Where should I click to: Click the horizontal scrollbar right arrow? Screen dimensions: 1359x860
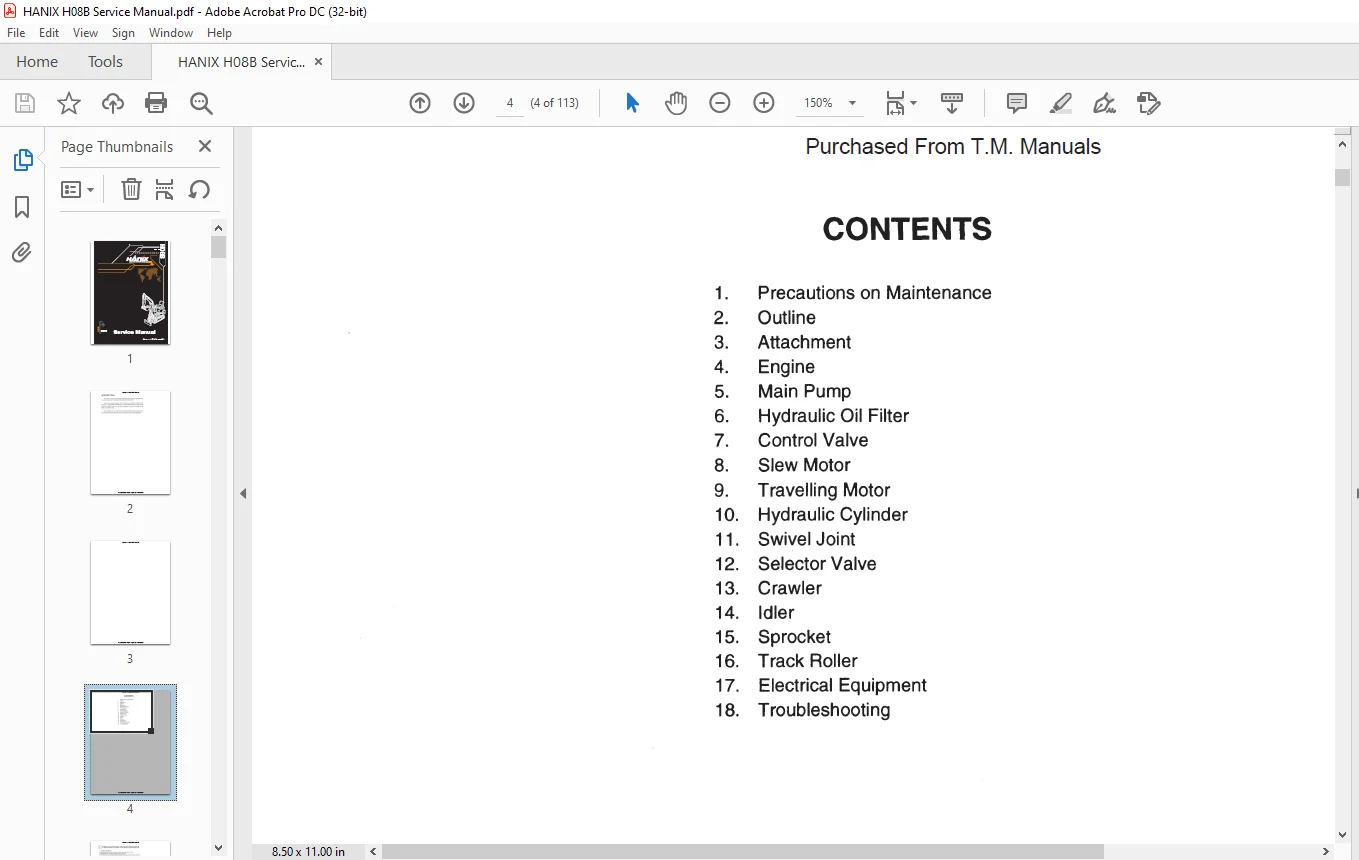click(1327, 852)
